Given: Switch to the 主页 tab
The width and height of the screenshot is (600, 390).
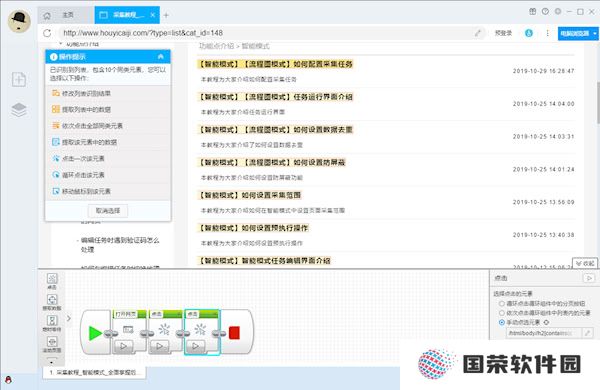Looking at the screenshot, I should click(x=66, y=15).
